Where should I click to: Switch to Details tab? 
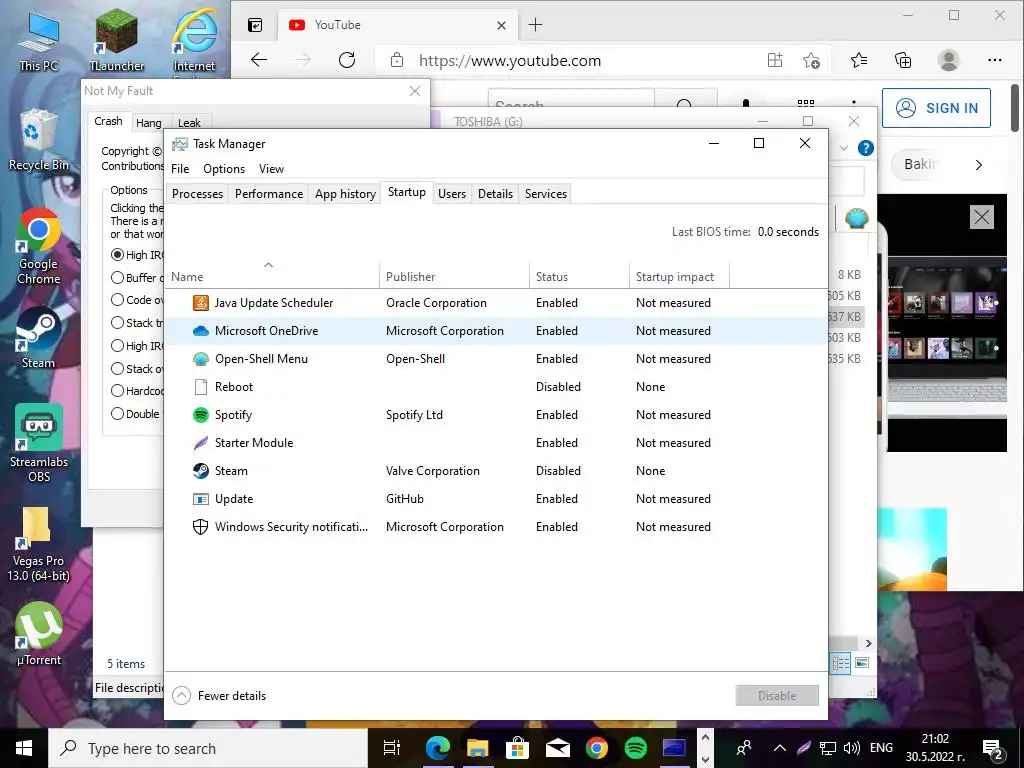pyautogui.click(x=495, y=194)
